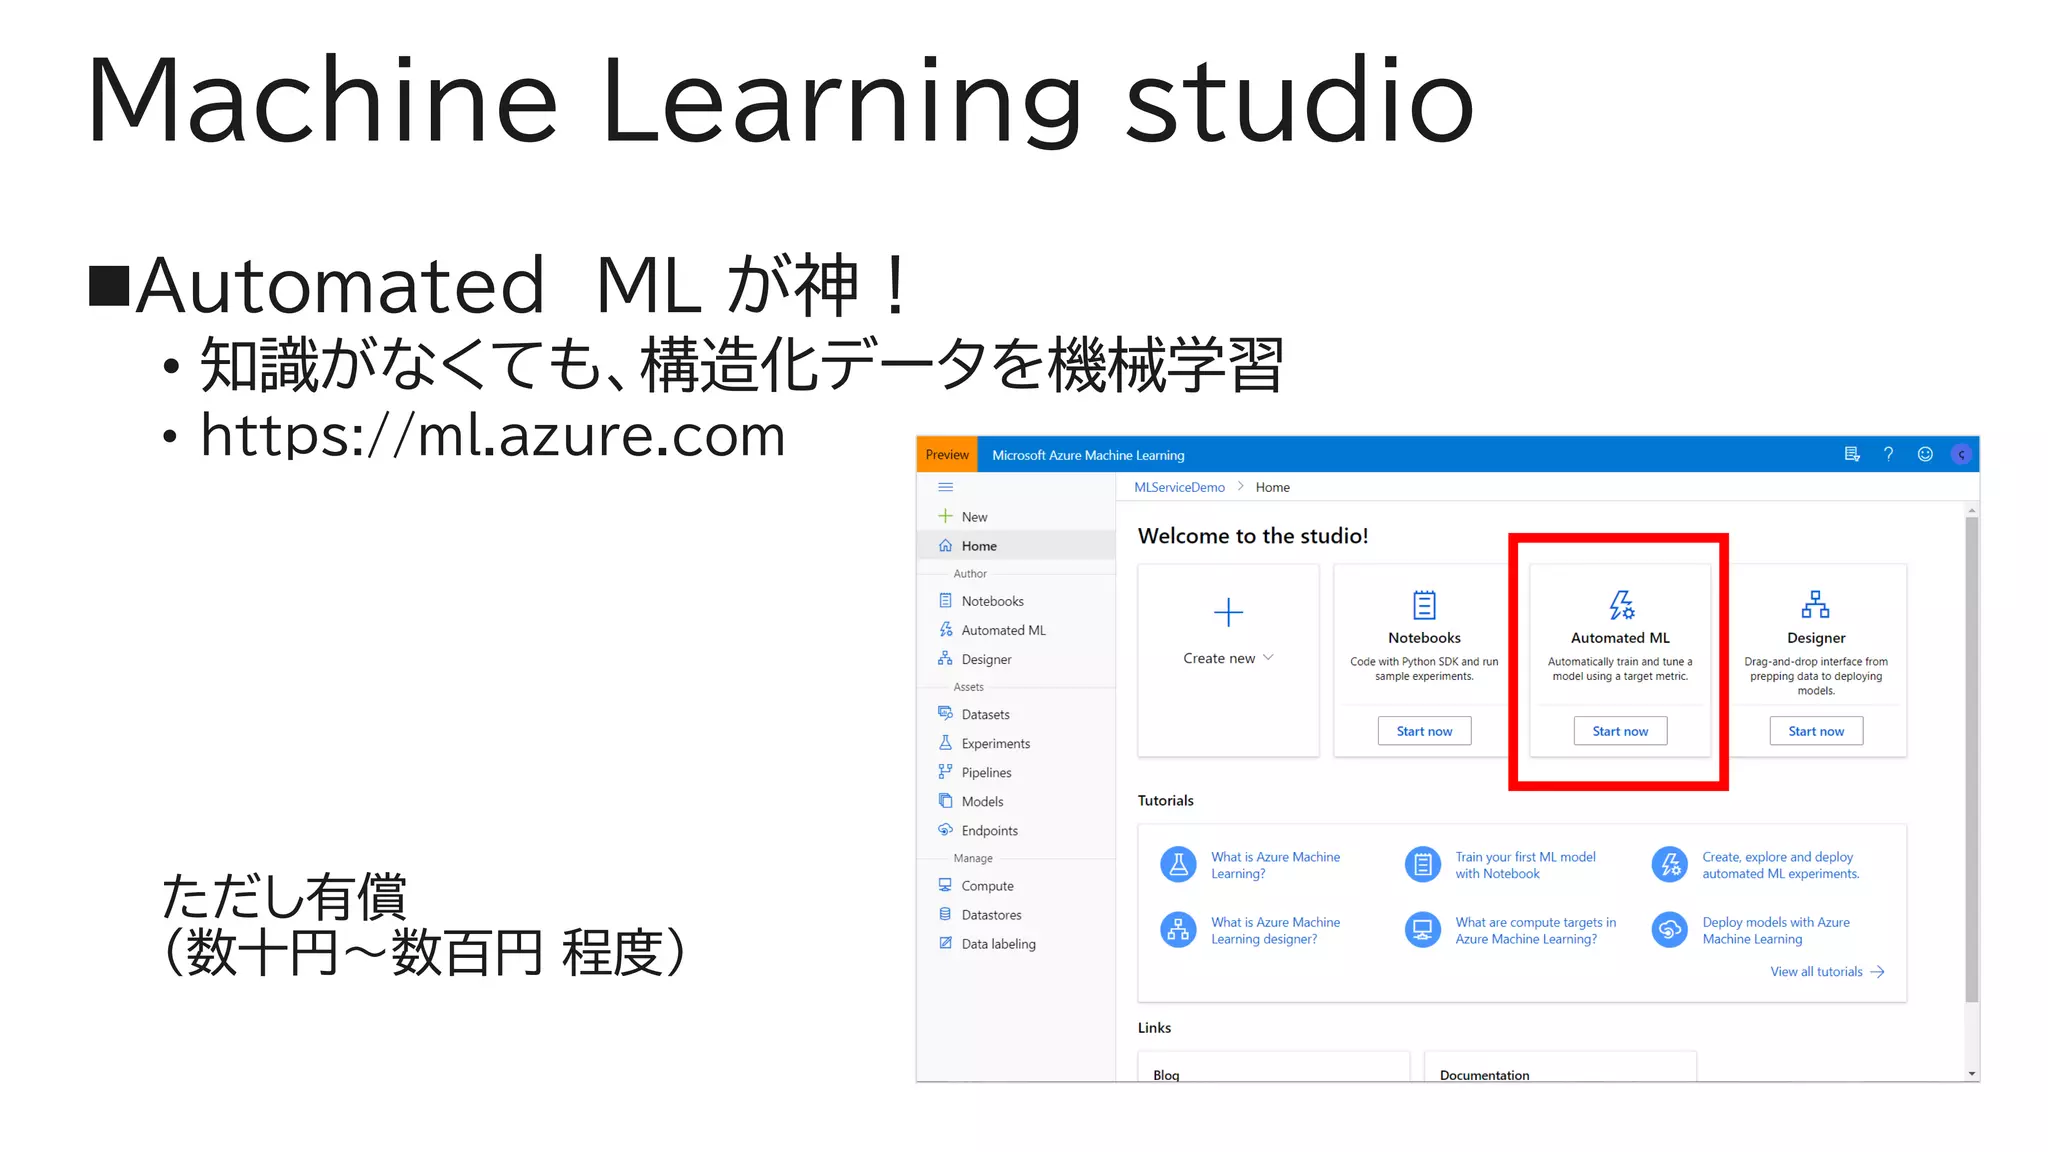2048x1152 pixels.
Task: Open the notifications icon in top bar
Action: [x=1852, y=454]
